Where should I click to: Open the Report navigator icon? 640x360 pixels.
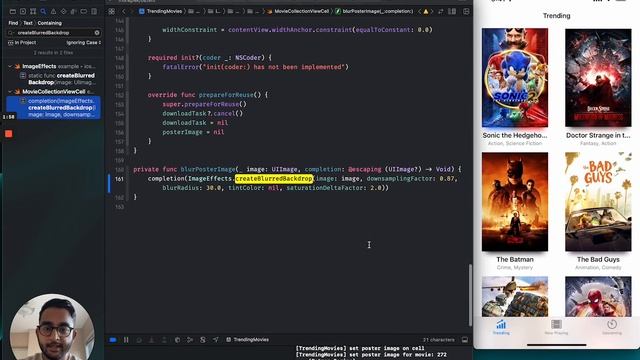tap(94, 11)
